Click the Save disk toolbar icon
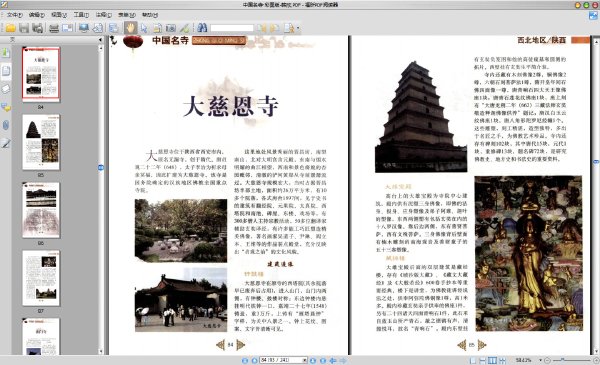Screen dimensions: 600x365 pyautogui.click(x=24, y=28)
